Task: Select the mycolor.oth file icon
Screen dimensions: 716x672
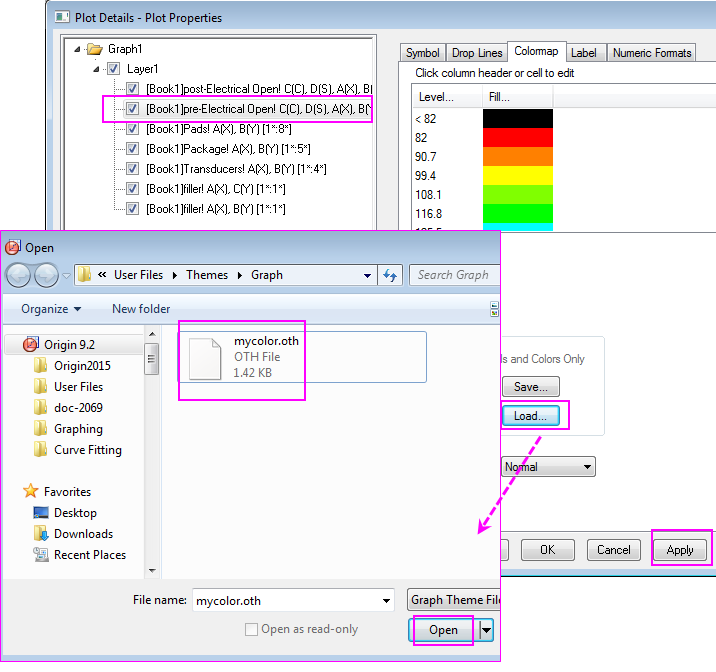Action: coord(205,358)
